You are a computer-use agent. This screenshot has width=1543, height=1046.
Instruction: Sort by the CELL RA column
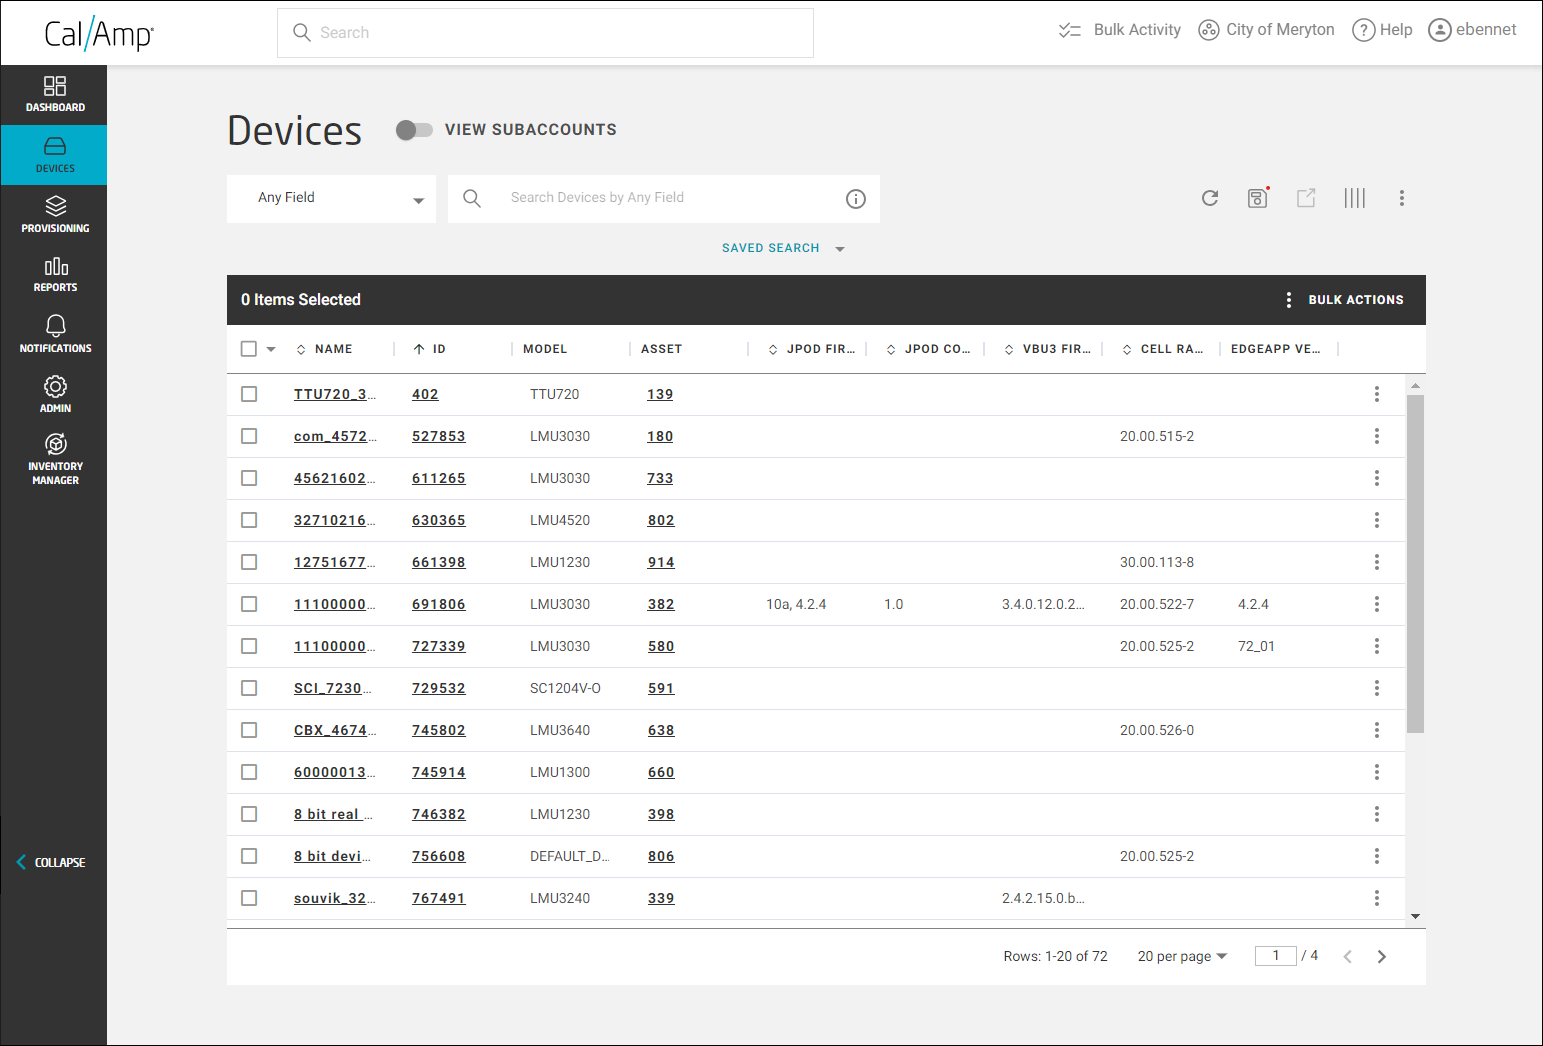[x=1163, y=349]
